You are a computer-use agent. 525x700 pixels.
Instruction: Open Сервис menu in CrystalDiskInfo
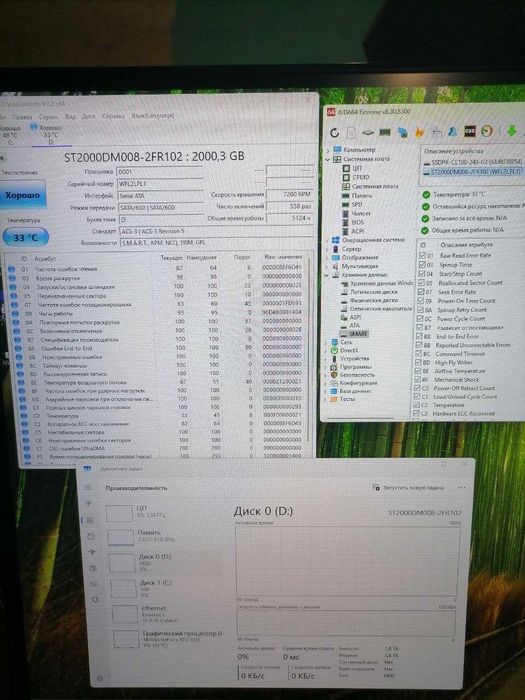(x=48, y=117)
